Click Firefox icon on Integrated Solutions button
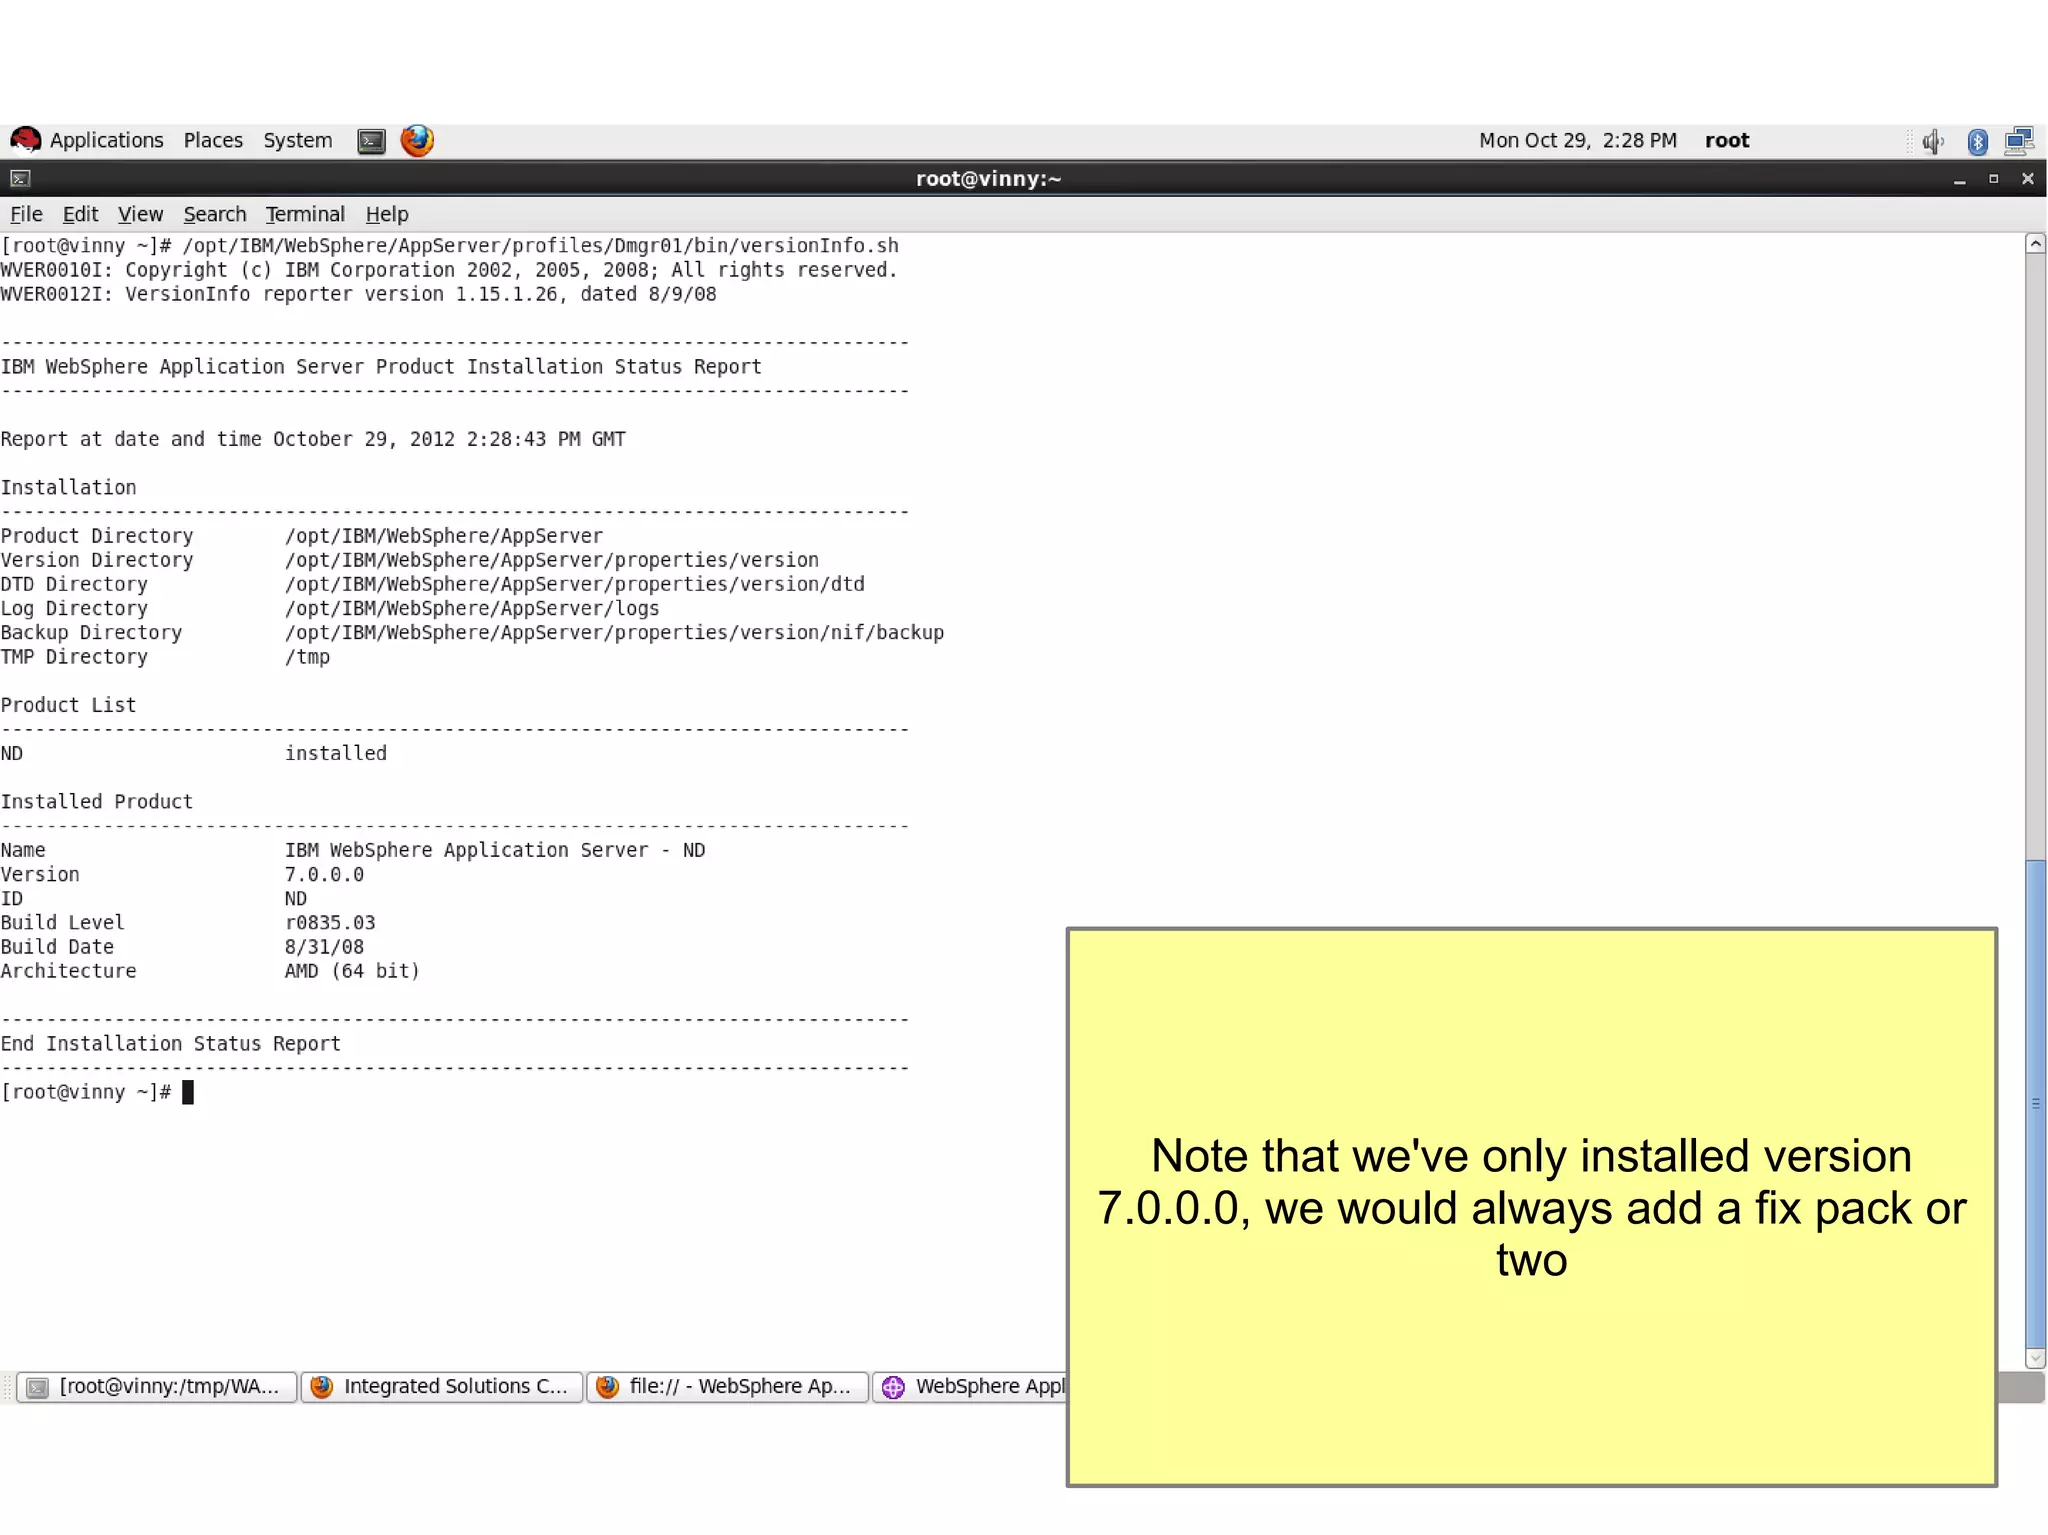Image resolution: width=2048 pixels, height=1535 pixels. coord(322,1387)
